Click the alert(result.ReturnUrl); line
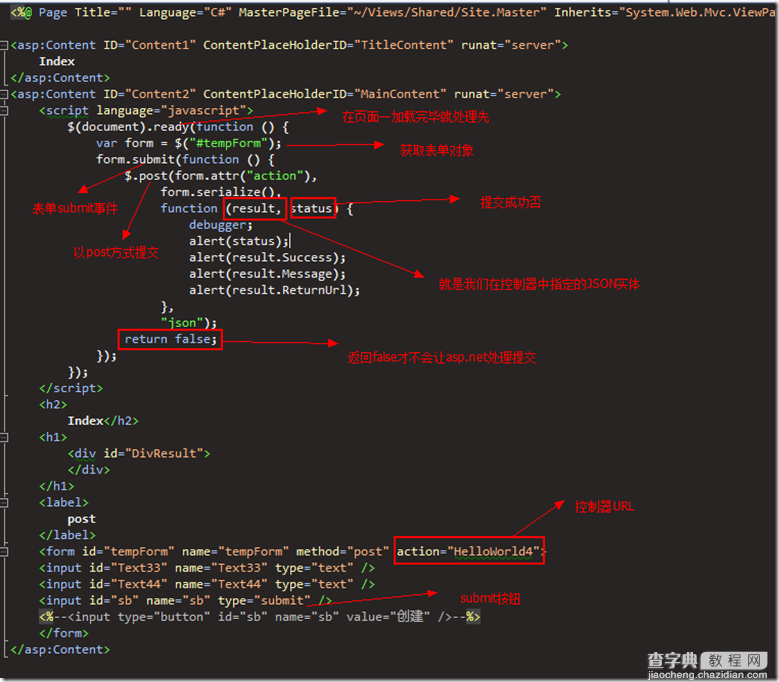 [274, 291]
